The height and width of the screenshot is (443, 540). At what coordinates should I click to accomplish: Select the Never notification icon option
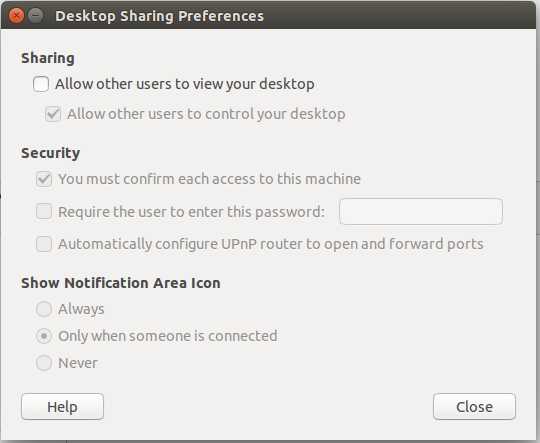(44, 363)
